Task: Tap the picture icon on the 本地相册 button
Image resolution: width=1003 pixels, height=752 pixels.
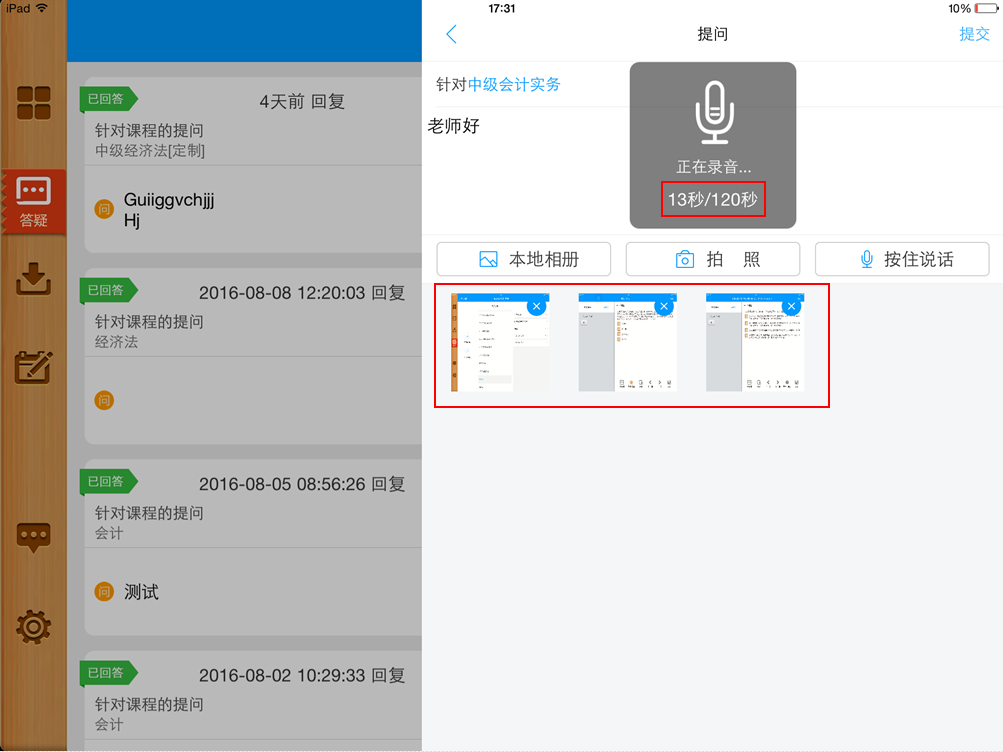Action: [489, 258]
